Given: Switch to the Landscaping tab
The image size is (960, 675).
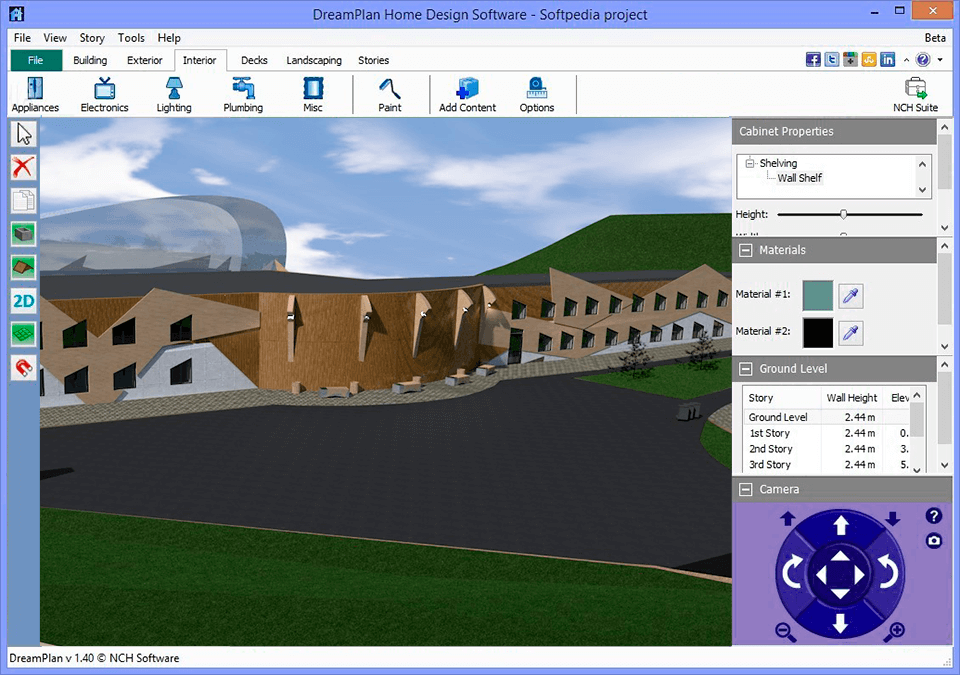Looking at the screenshot, I should [313, 60].
